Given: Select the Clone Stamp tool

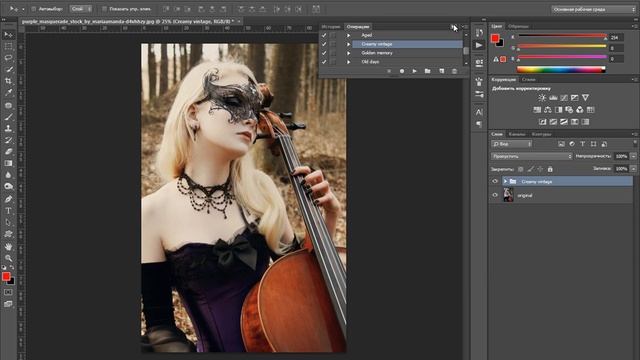Looking at the screenshot, I should (8, 128).
